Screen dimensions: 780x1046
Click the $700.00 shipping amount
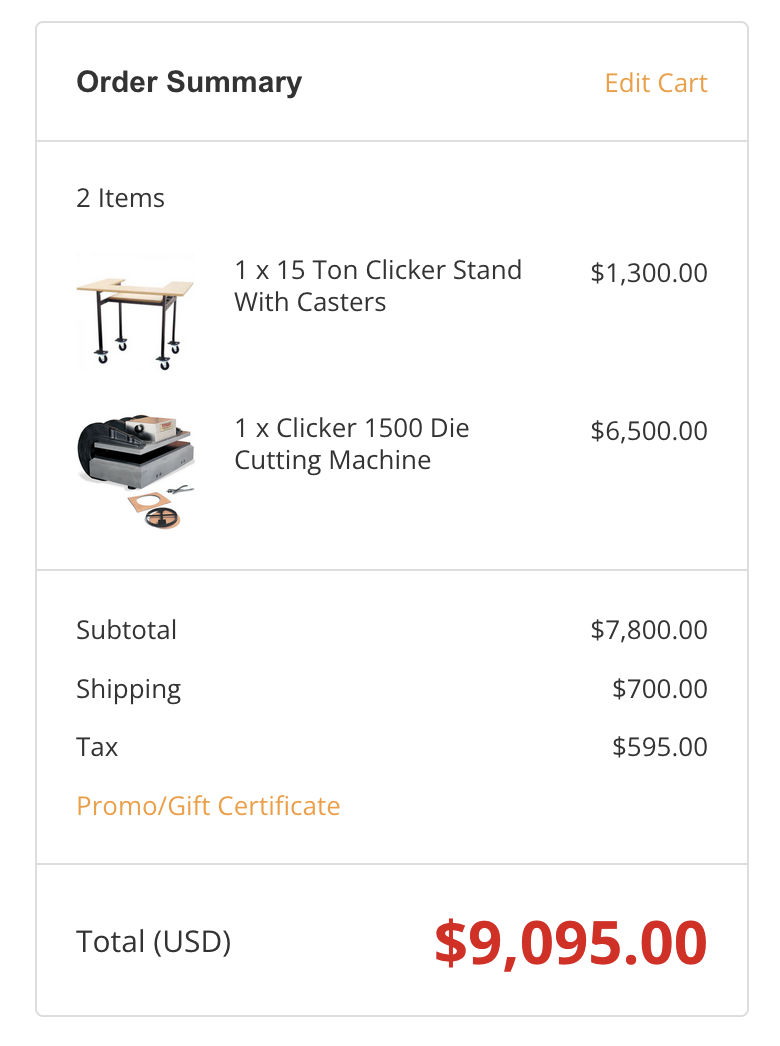(x=660, y=689)
